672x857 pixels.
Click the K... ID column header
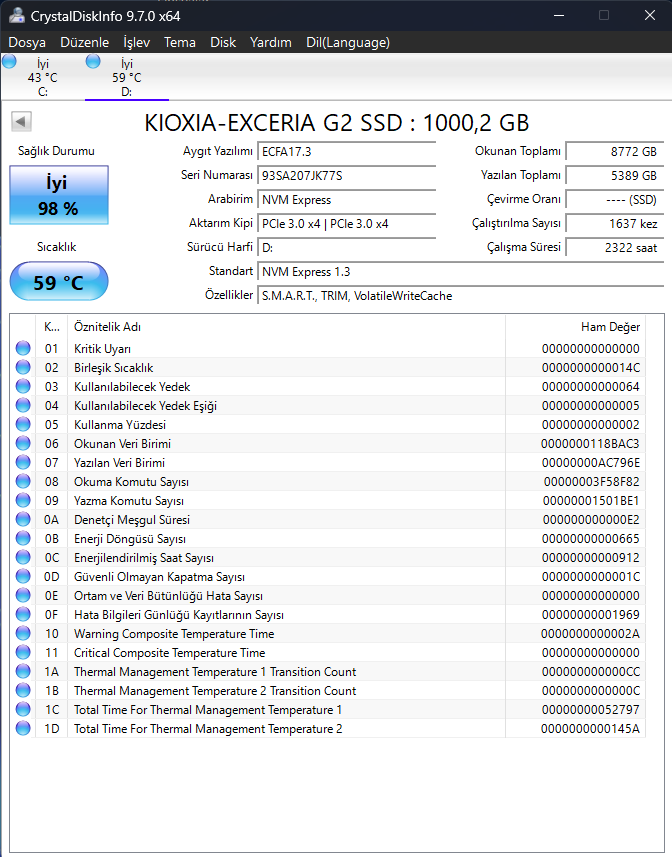click(x=51, y=327)
